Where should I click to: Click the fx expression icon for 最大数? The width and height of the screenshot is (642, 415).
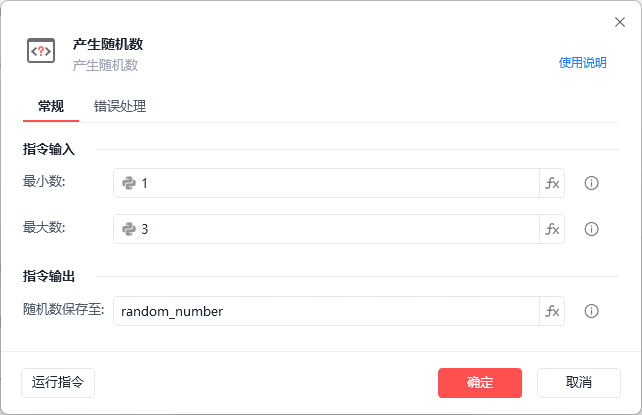point(552,229)
